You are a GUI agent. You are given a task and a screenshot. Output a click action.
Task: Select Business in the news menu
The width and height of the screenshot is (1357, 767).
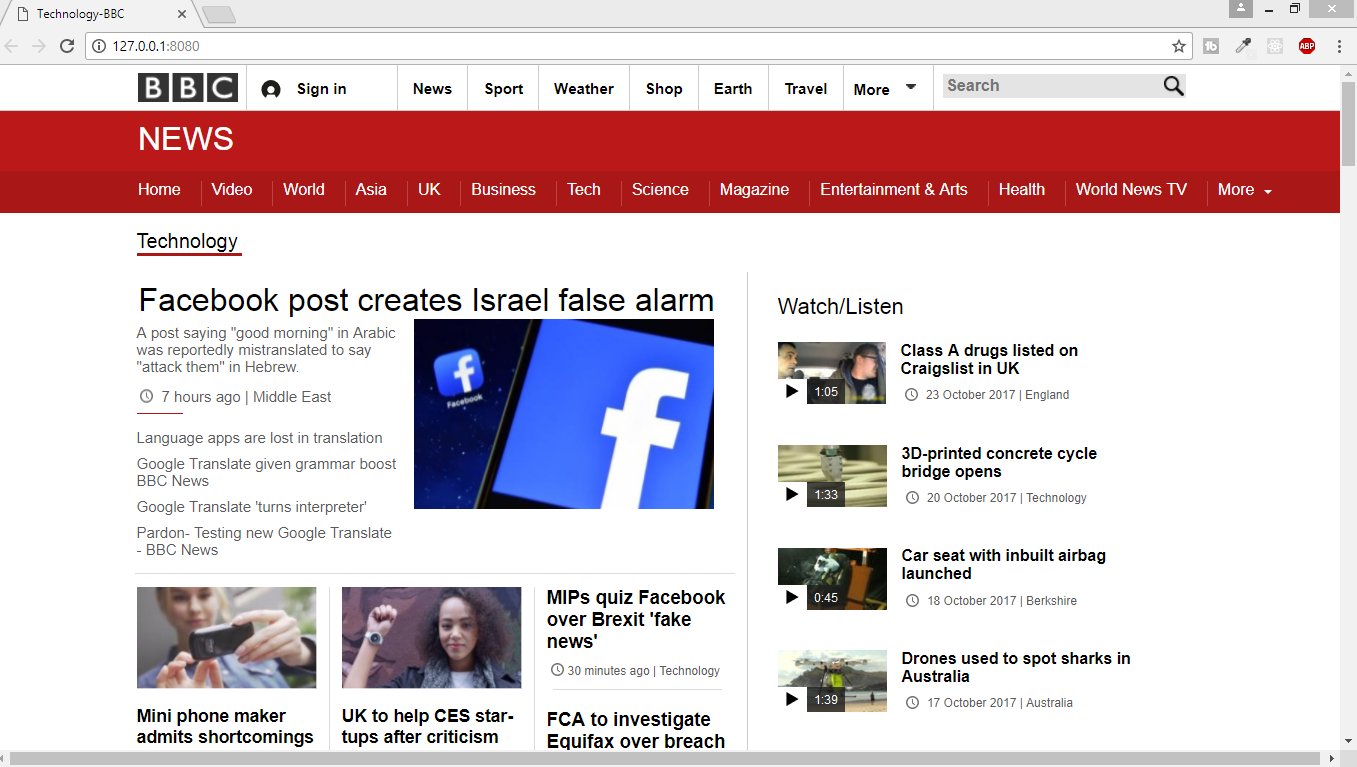503,190
